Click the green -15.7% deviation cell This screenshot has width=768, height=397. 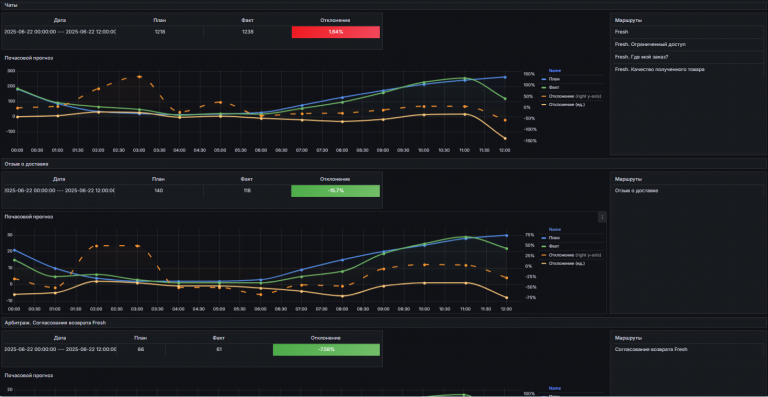click(336, 190)
